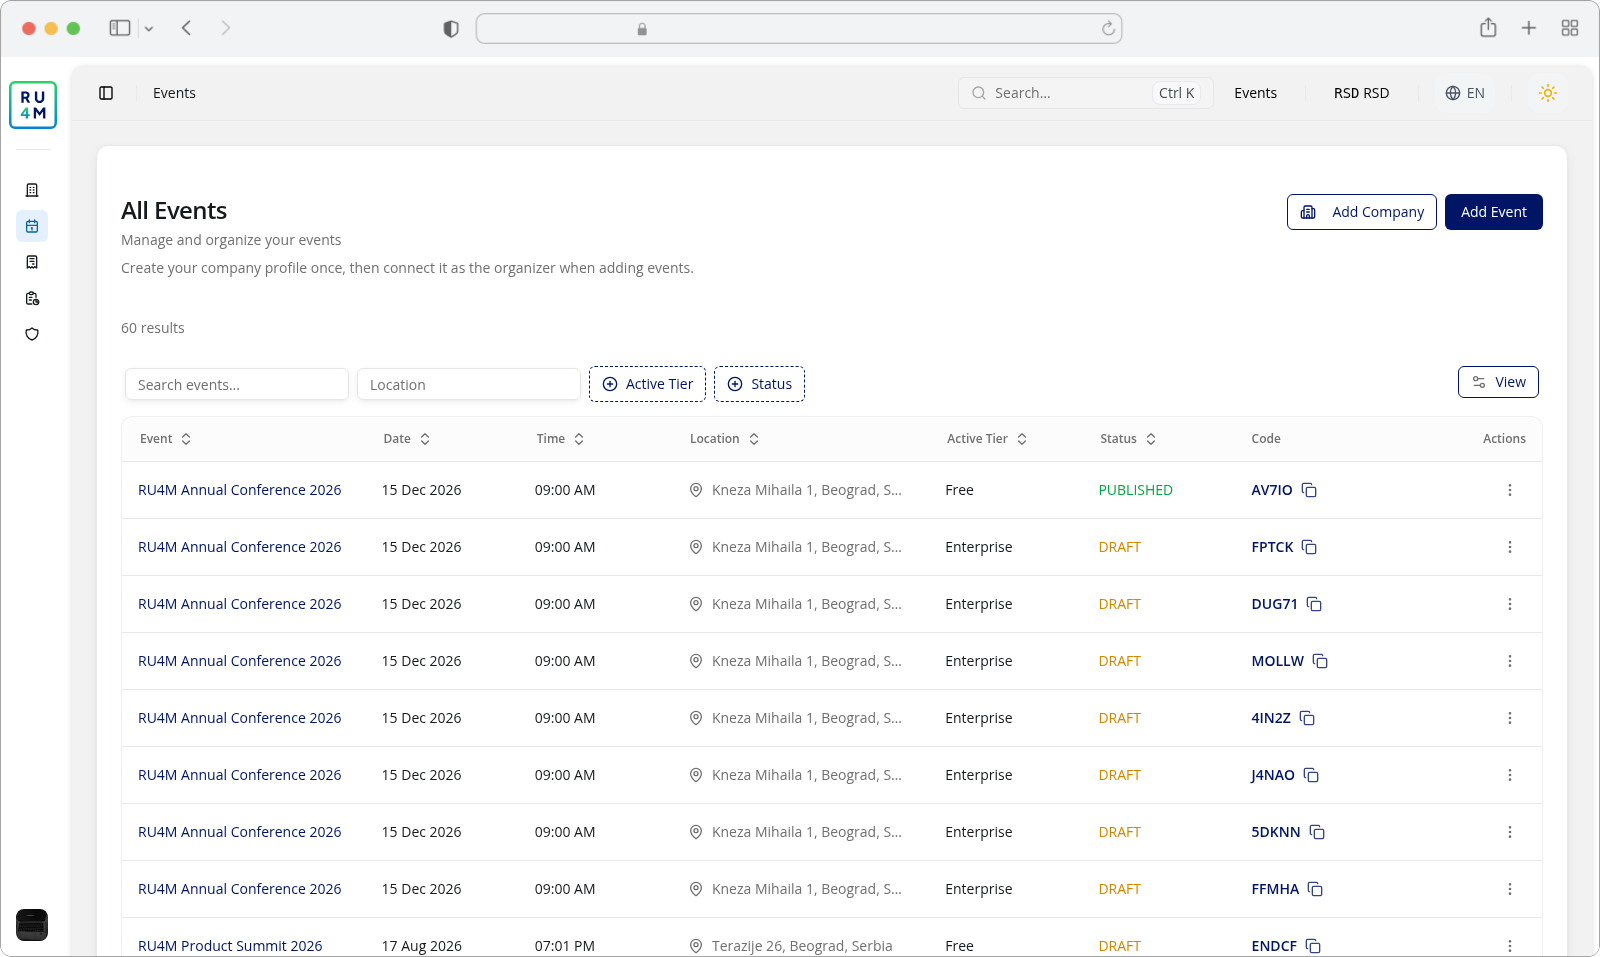Open the events calendar icon in sidebar

pyautogui.click(x=32, y=226)
